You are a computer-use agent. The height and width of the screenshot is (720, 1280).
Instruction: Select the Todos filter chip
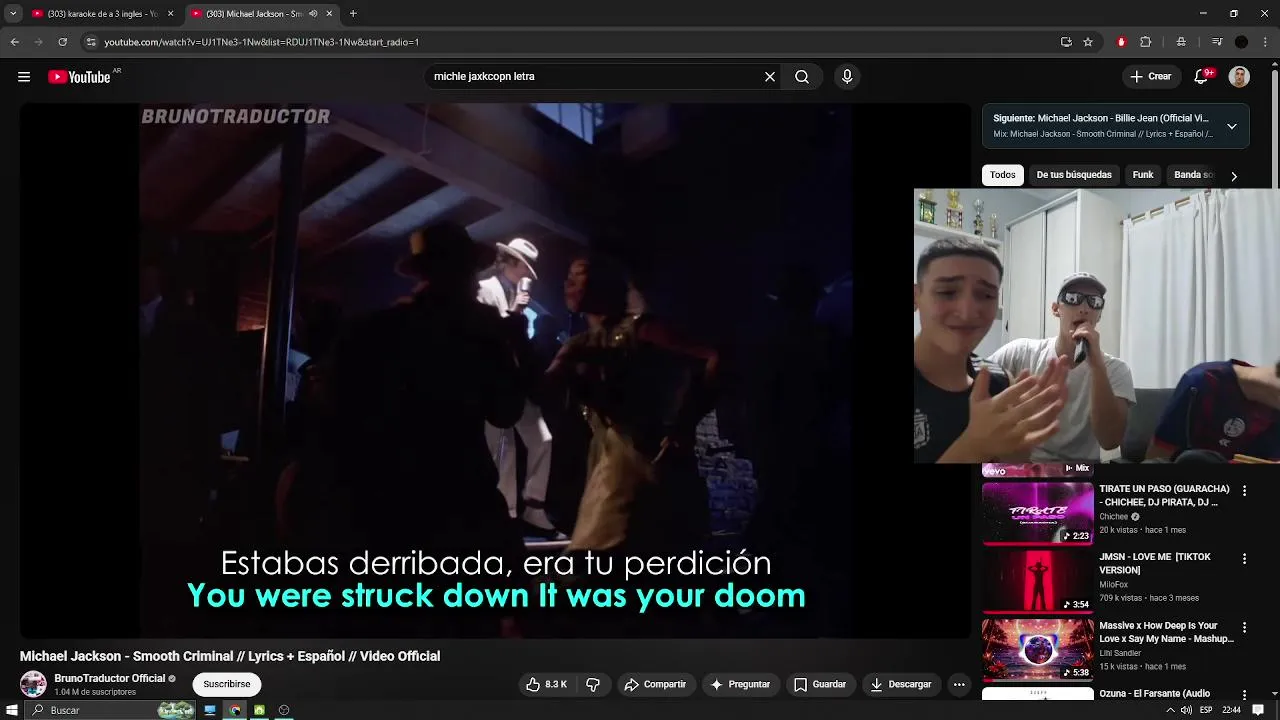1002,175
